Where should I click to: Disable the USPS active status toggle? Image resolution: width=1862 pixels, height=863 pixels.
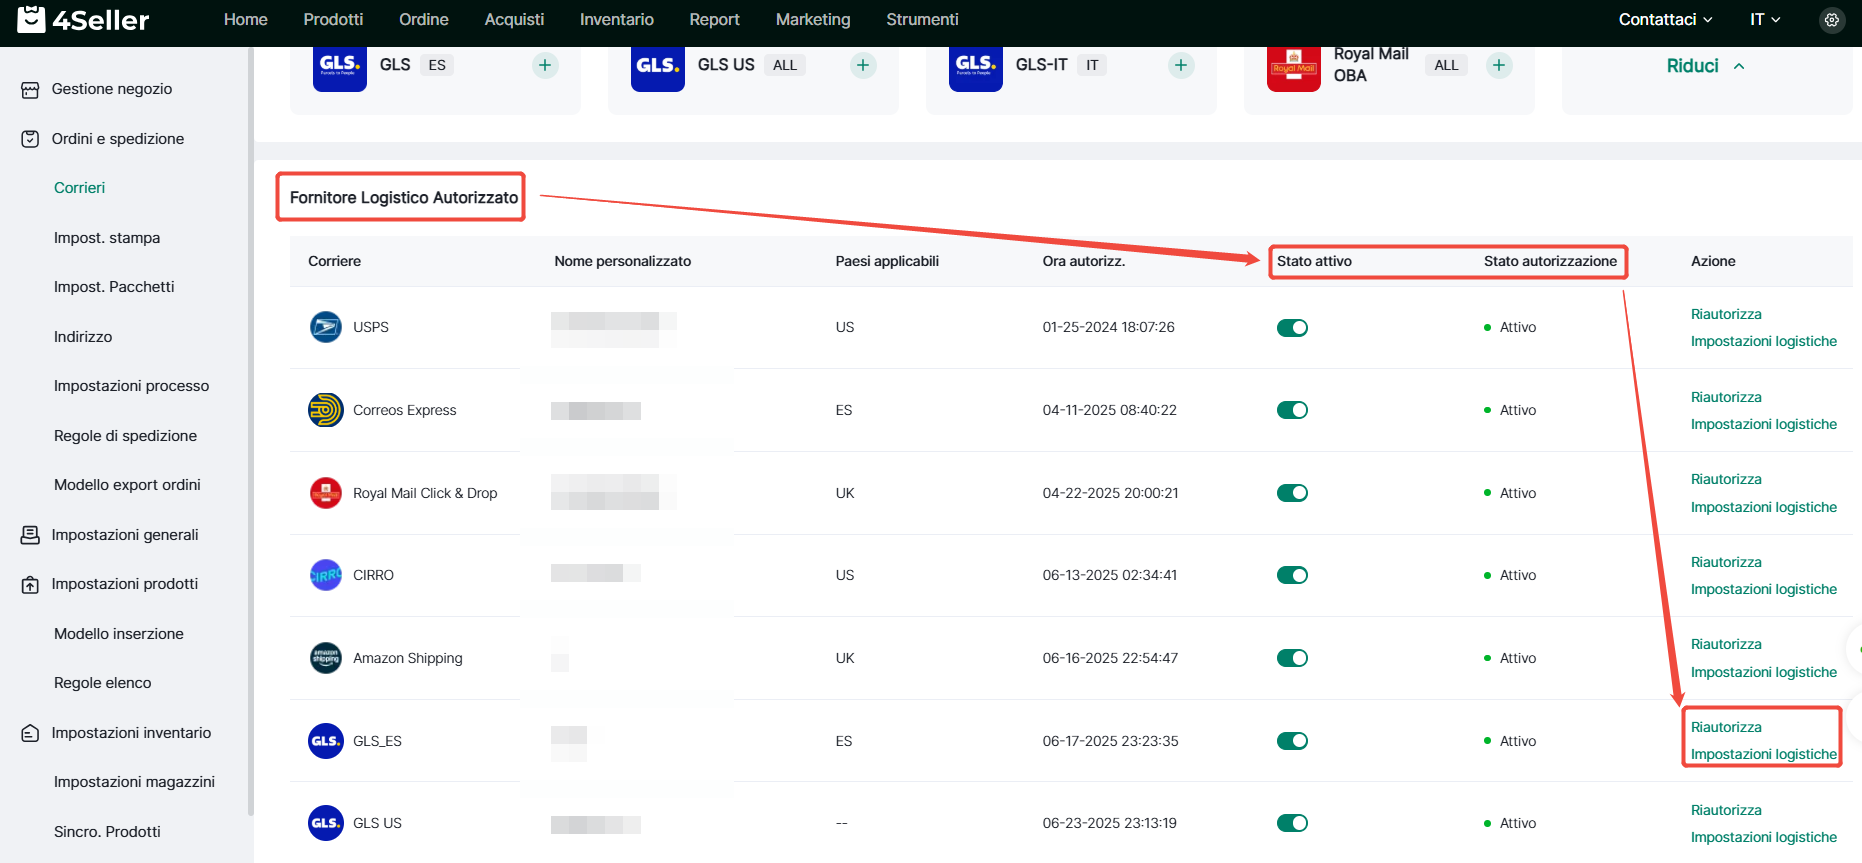click(x=1292, y=328)
